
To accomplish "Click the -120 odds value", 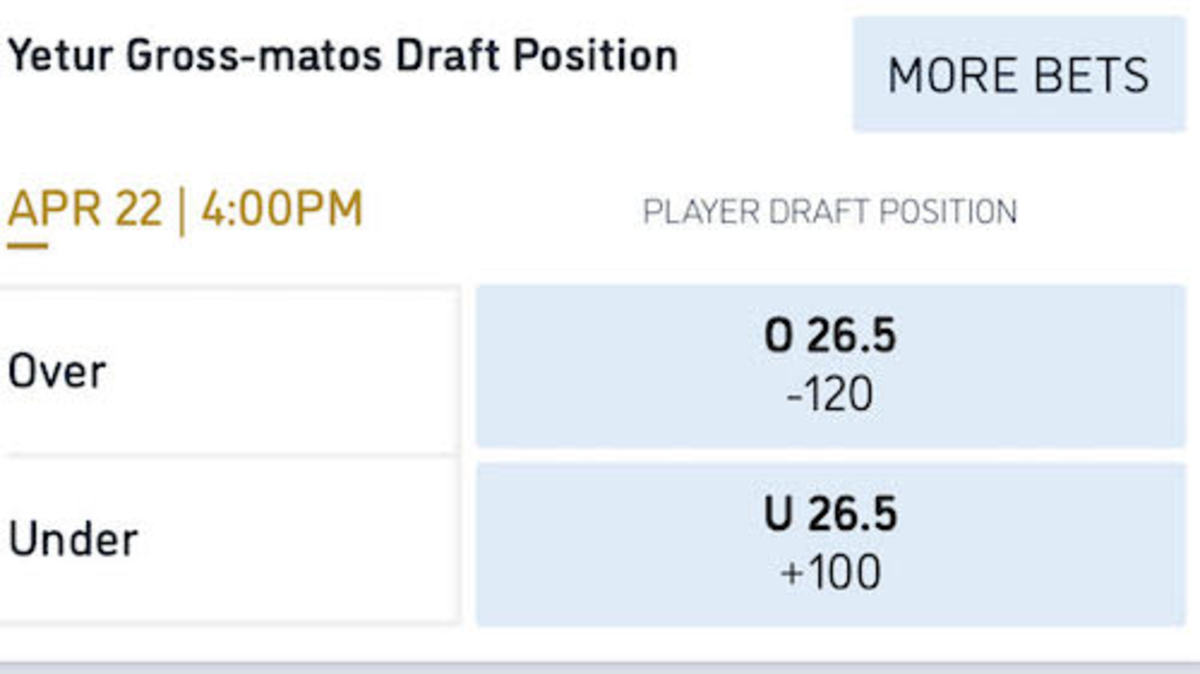I will coord(829,396).
